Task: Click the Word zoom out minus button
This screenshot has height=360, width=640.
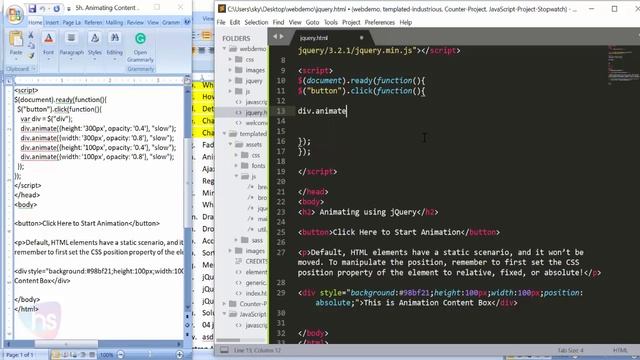Action: (121, 355)
